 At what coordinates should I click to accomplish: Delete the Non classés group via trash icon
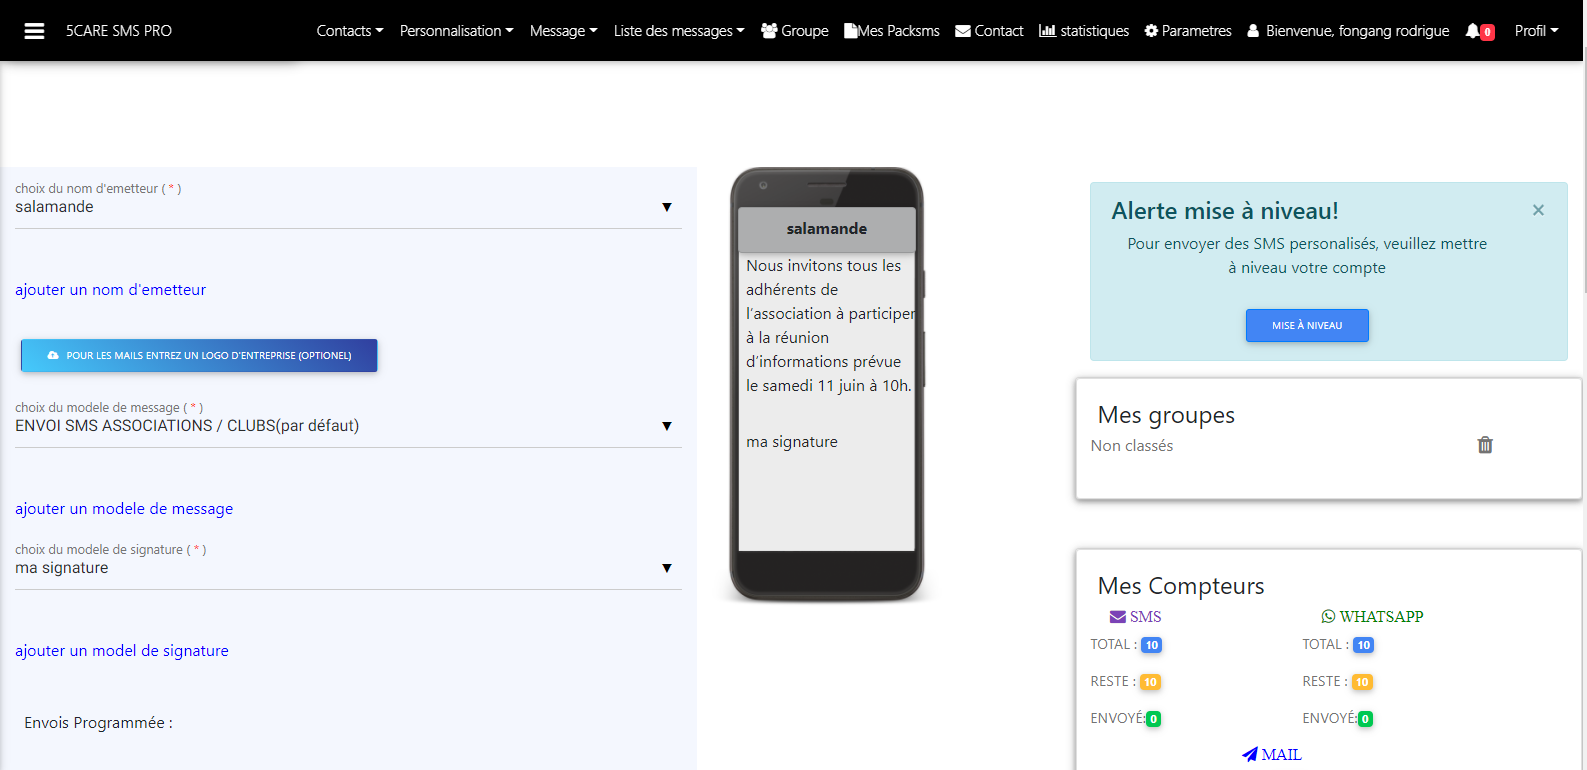(x=1485, y=445)
